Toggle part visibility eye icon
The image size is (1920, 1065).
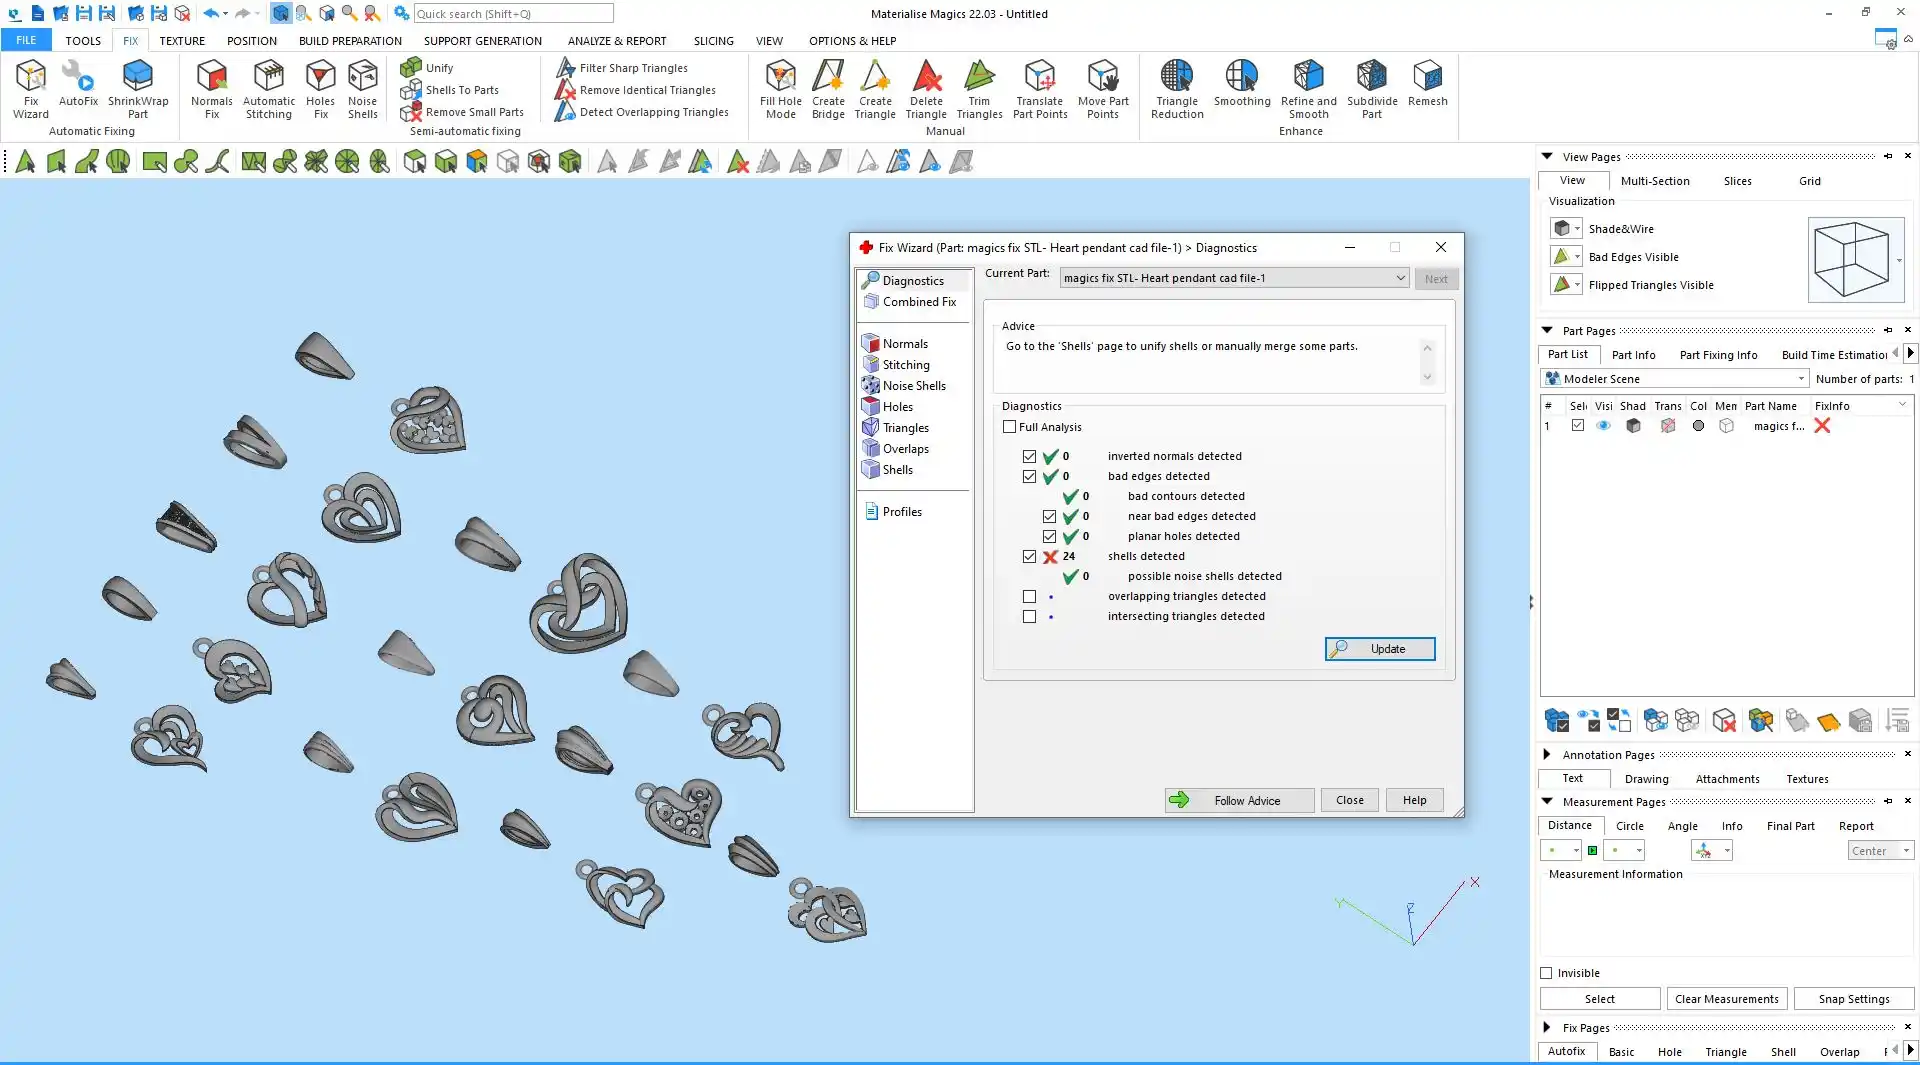coord(1603,426)
